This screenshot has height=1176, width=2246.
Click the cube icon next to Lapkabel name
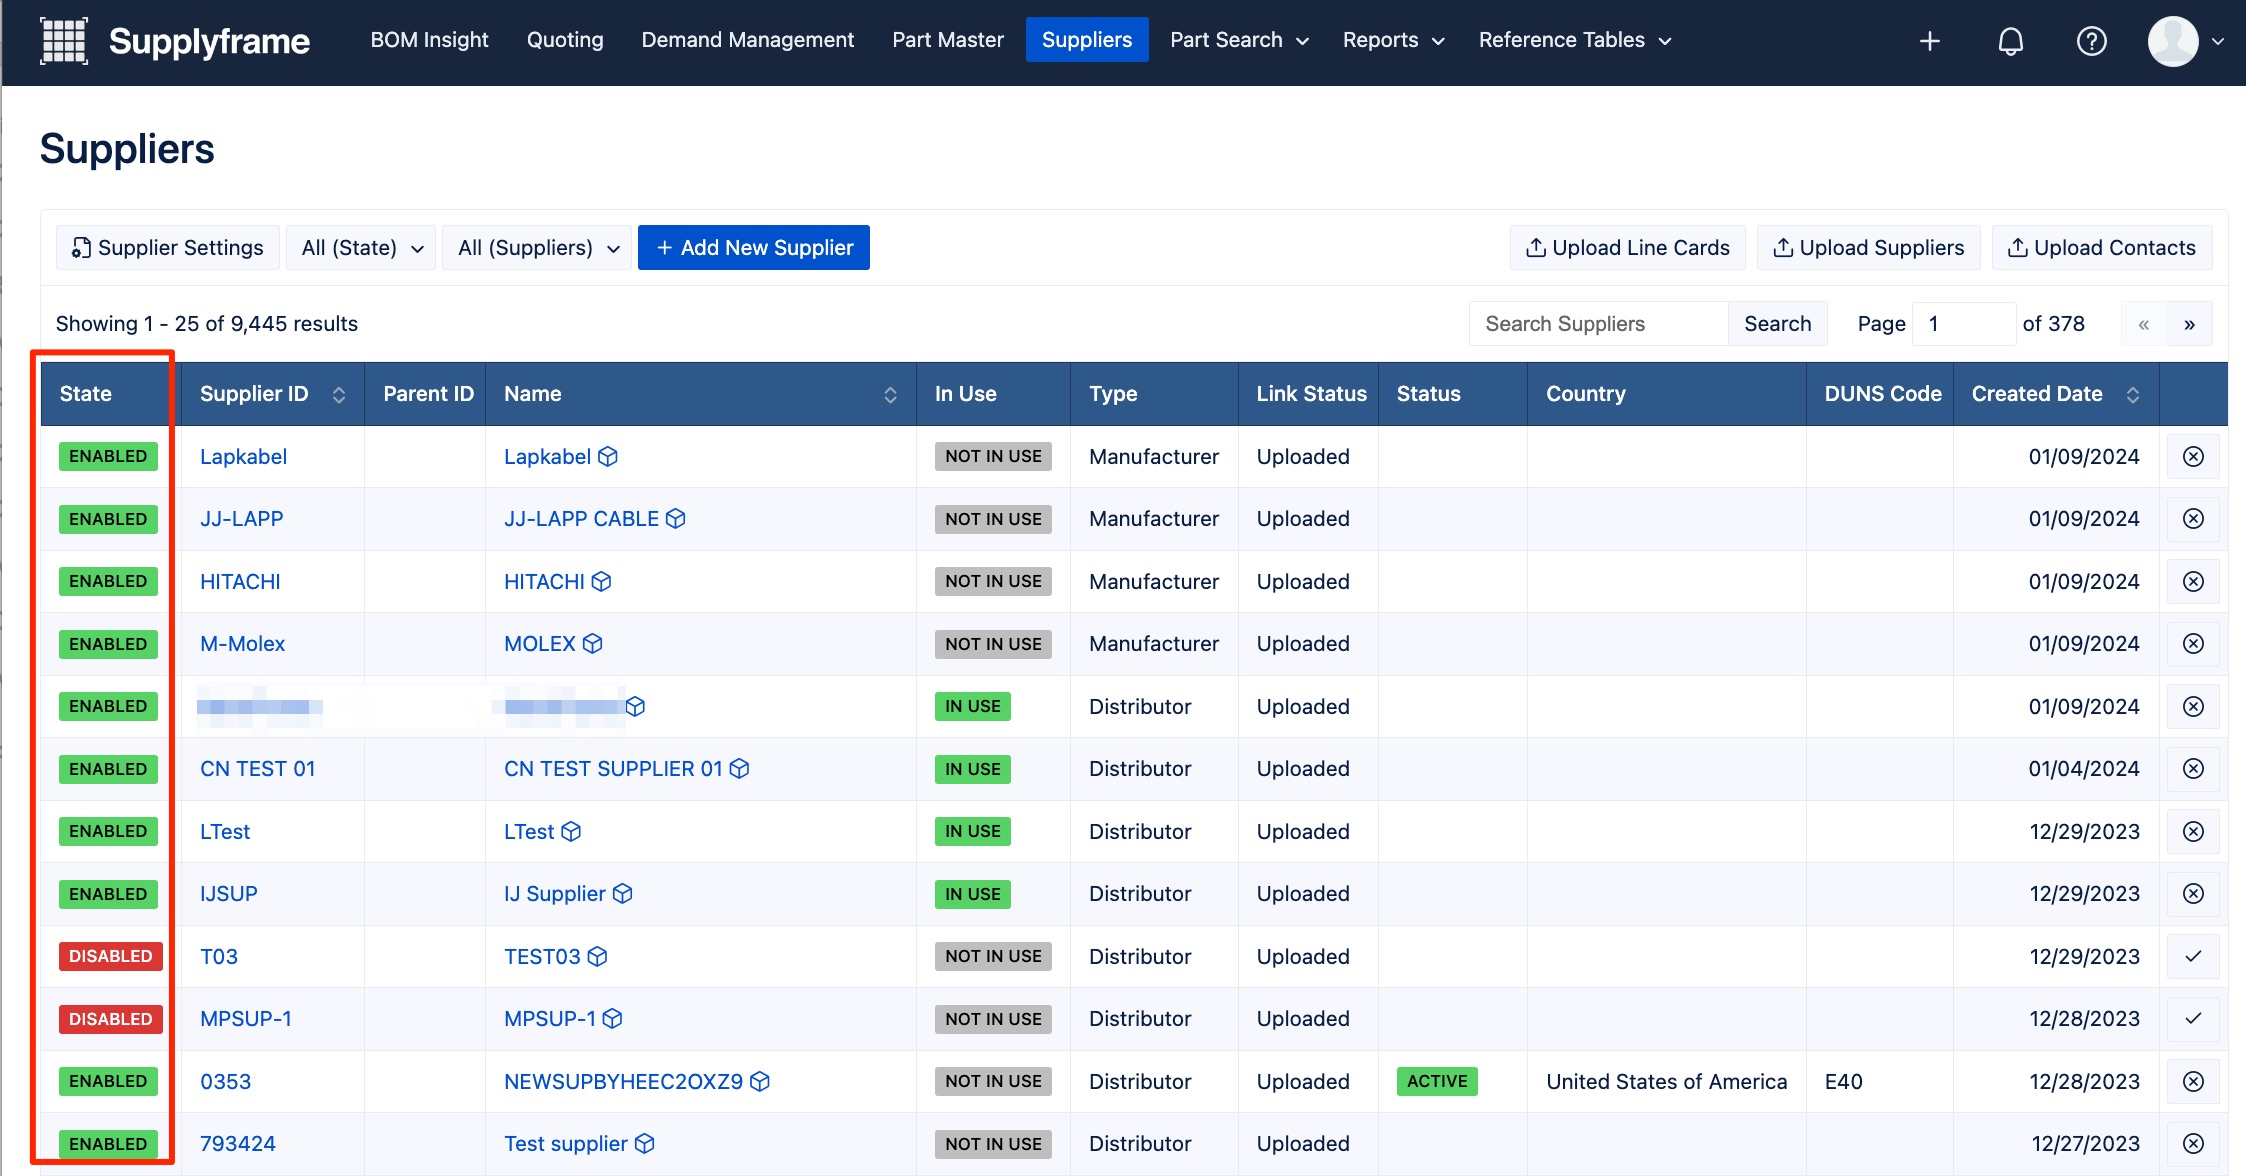point(608,457)
